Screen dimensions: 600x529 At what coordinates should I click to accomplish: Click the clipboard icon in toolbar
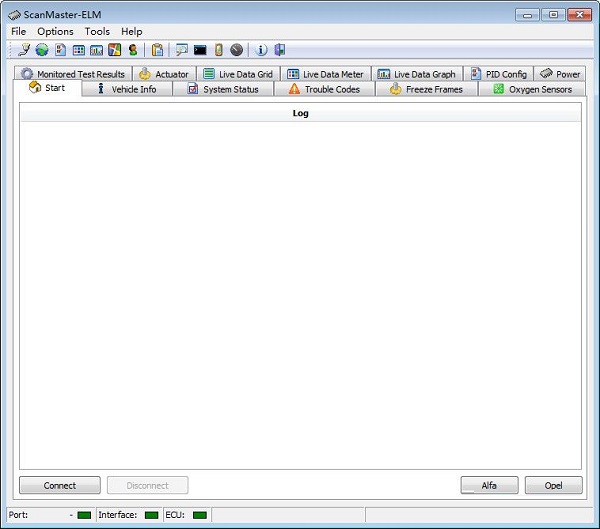point(157,50)
